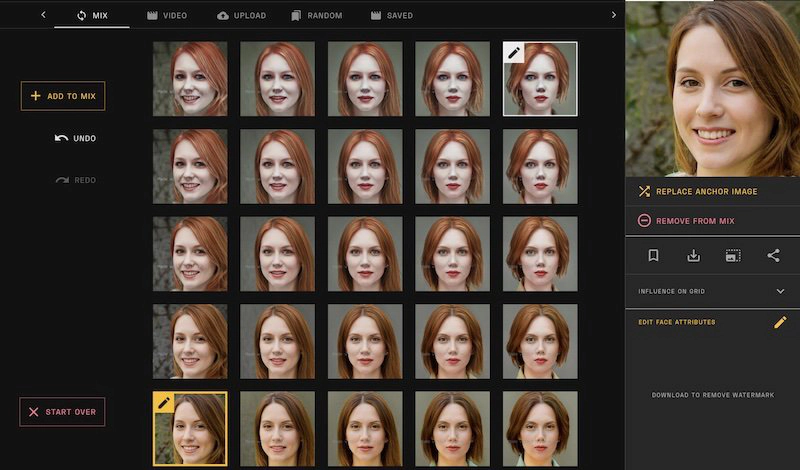Select fourth row, fifth column face thumbnail

point(540,341)
